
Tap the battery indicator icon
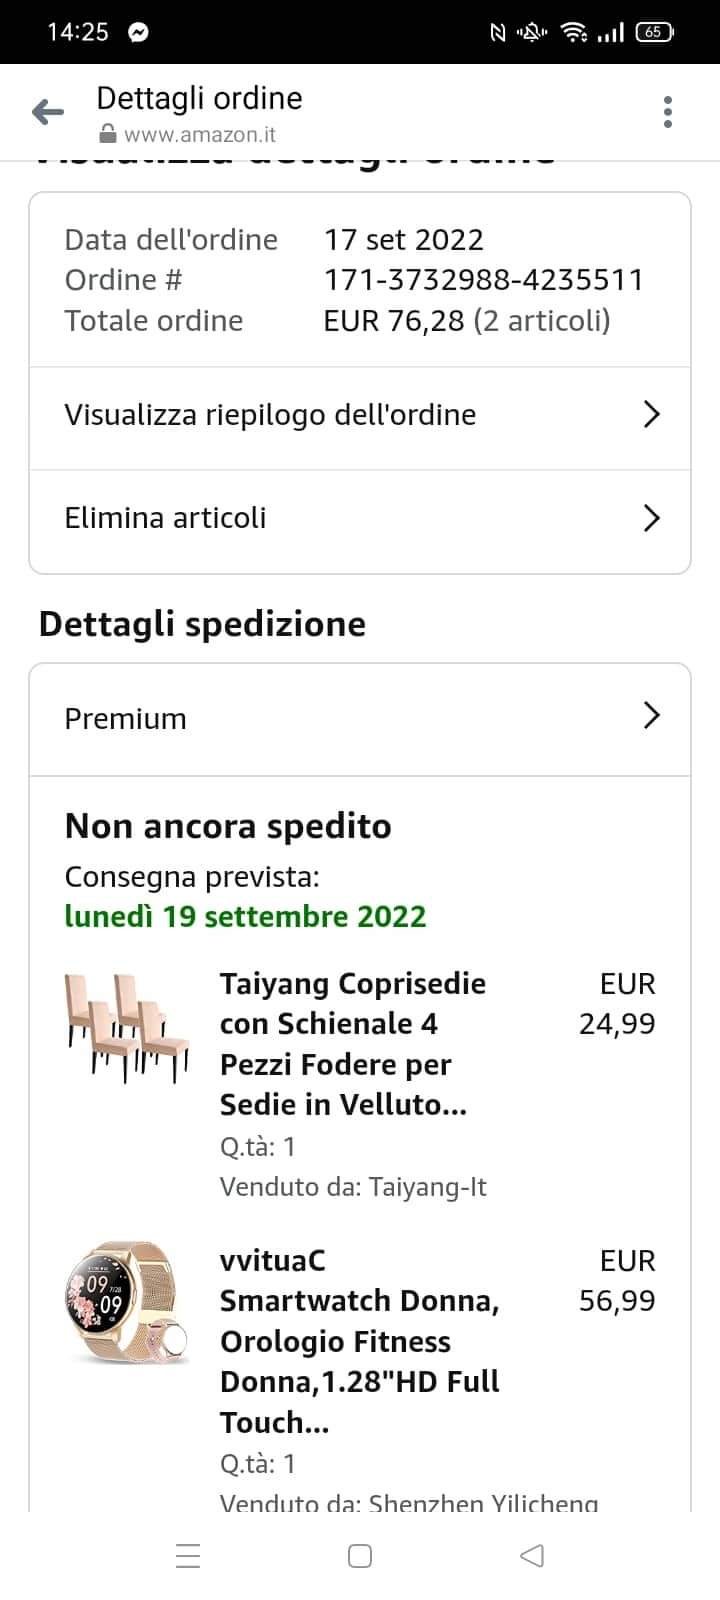(x=654, y=32)
